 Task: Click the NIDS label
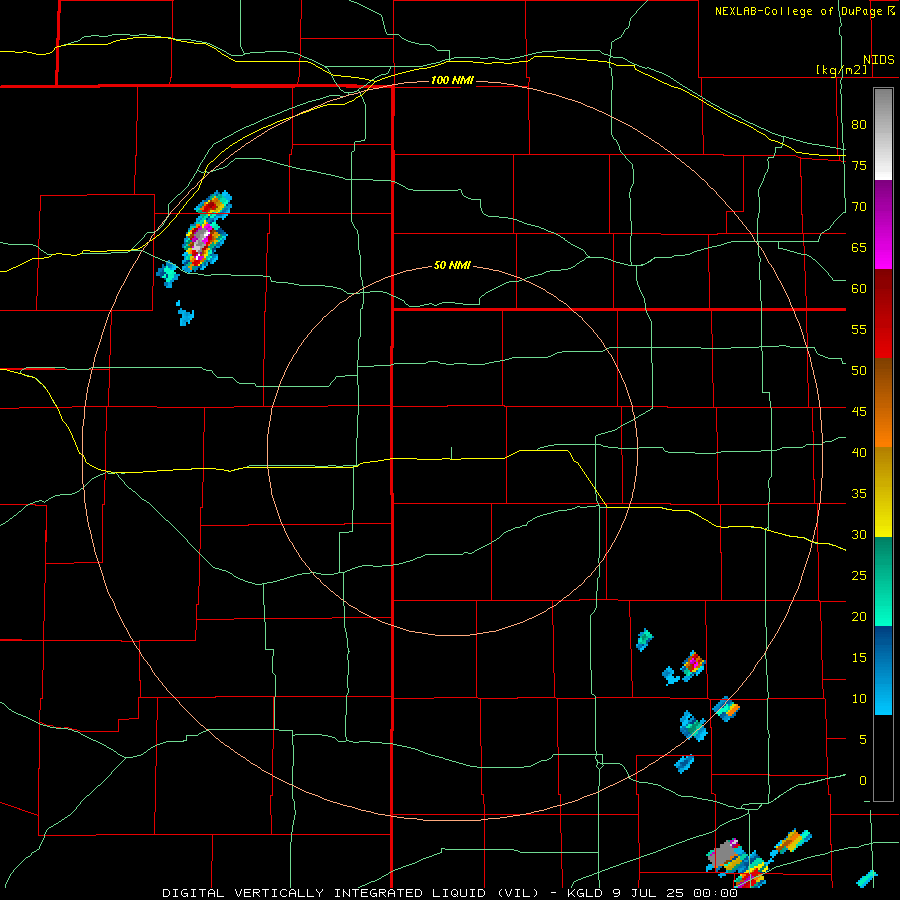click(878, 60)
